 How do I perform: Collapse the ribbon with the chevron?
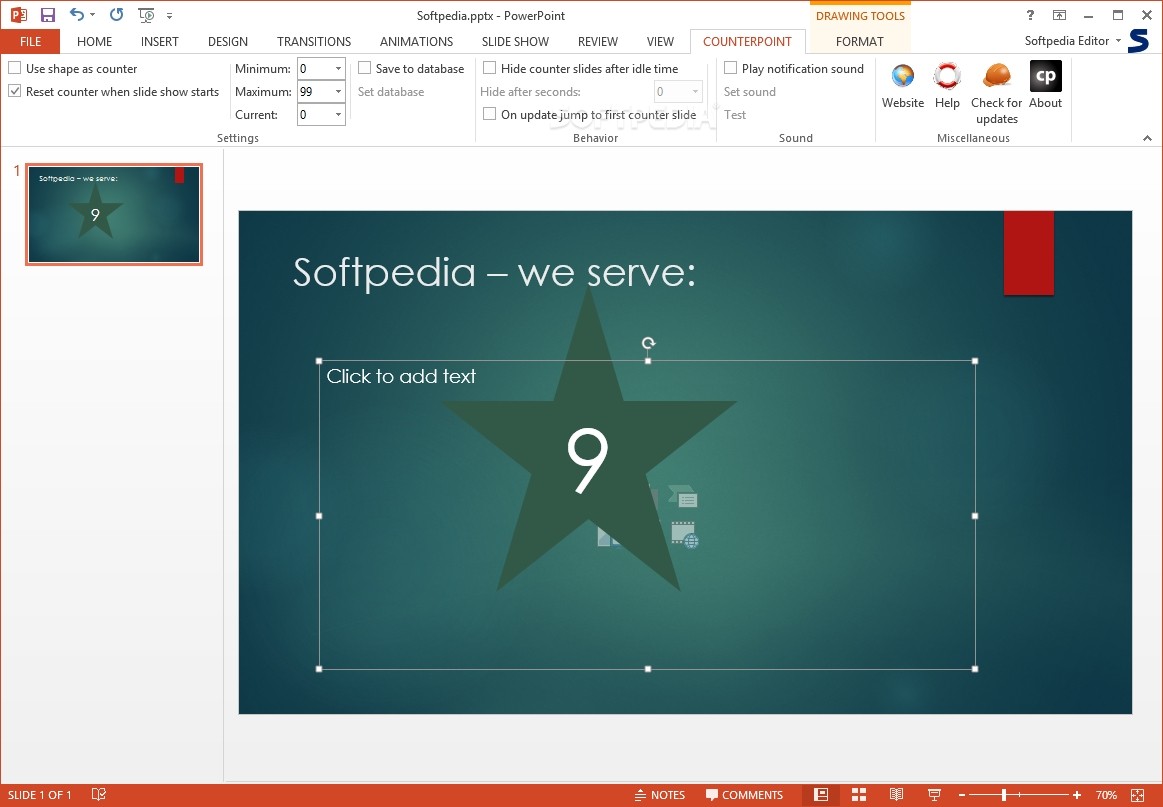[1147, 138]
